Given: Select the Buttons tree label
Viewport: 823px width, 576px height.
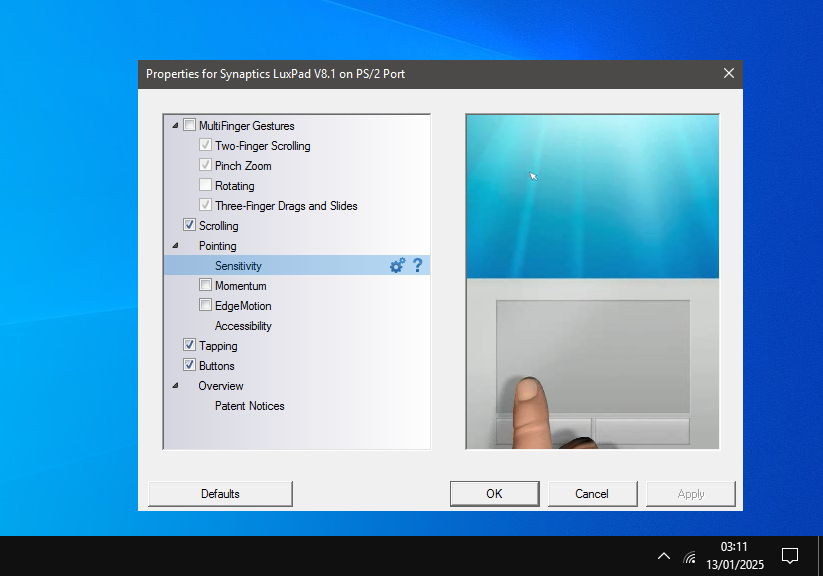Looking at the screenshot, I should click(x=216, y=366).
